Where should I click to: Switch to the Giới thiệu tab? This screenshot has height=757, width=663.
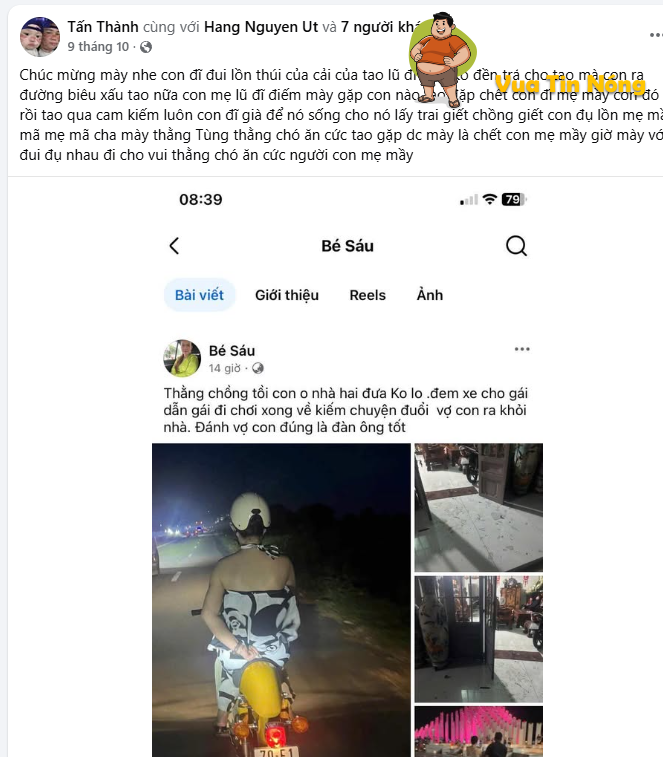tap(287, 295)
